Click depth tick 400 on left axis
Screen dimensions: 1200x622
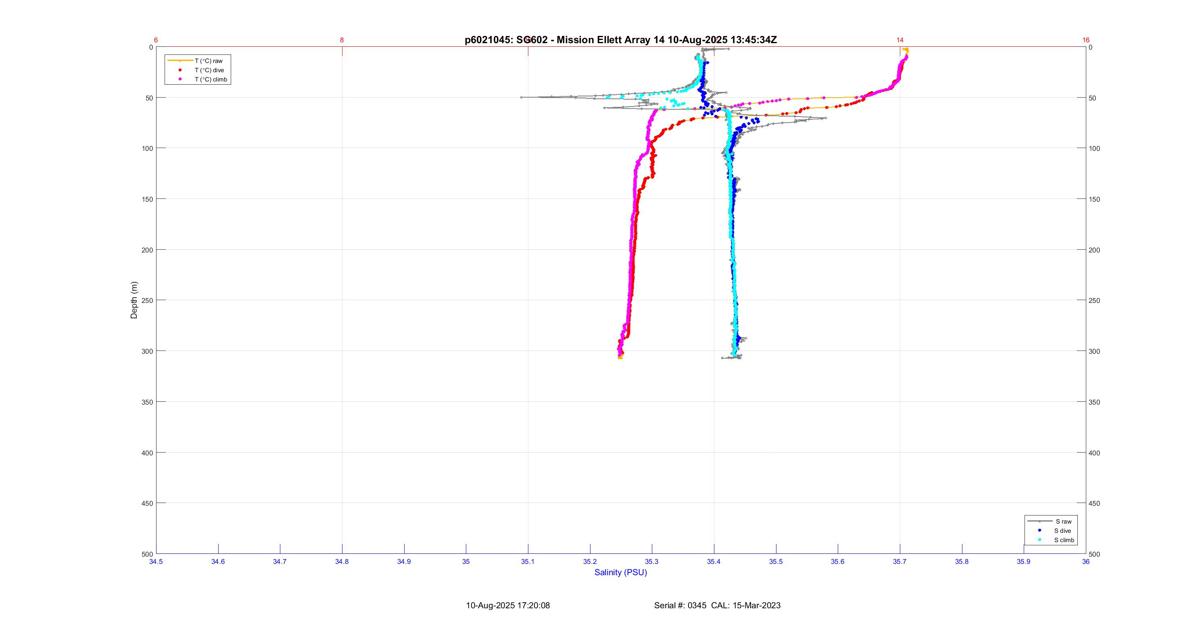[x=146, y=453]
